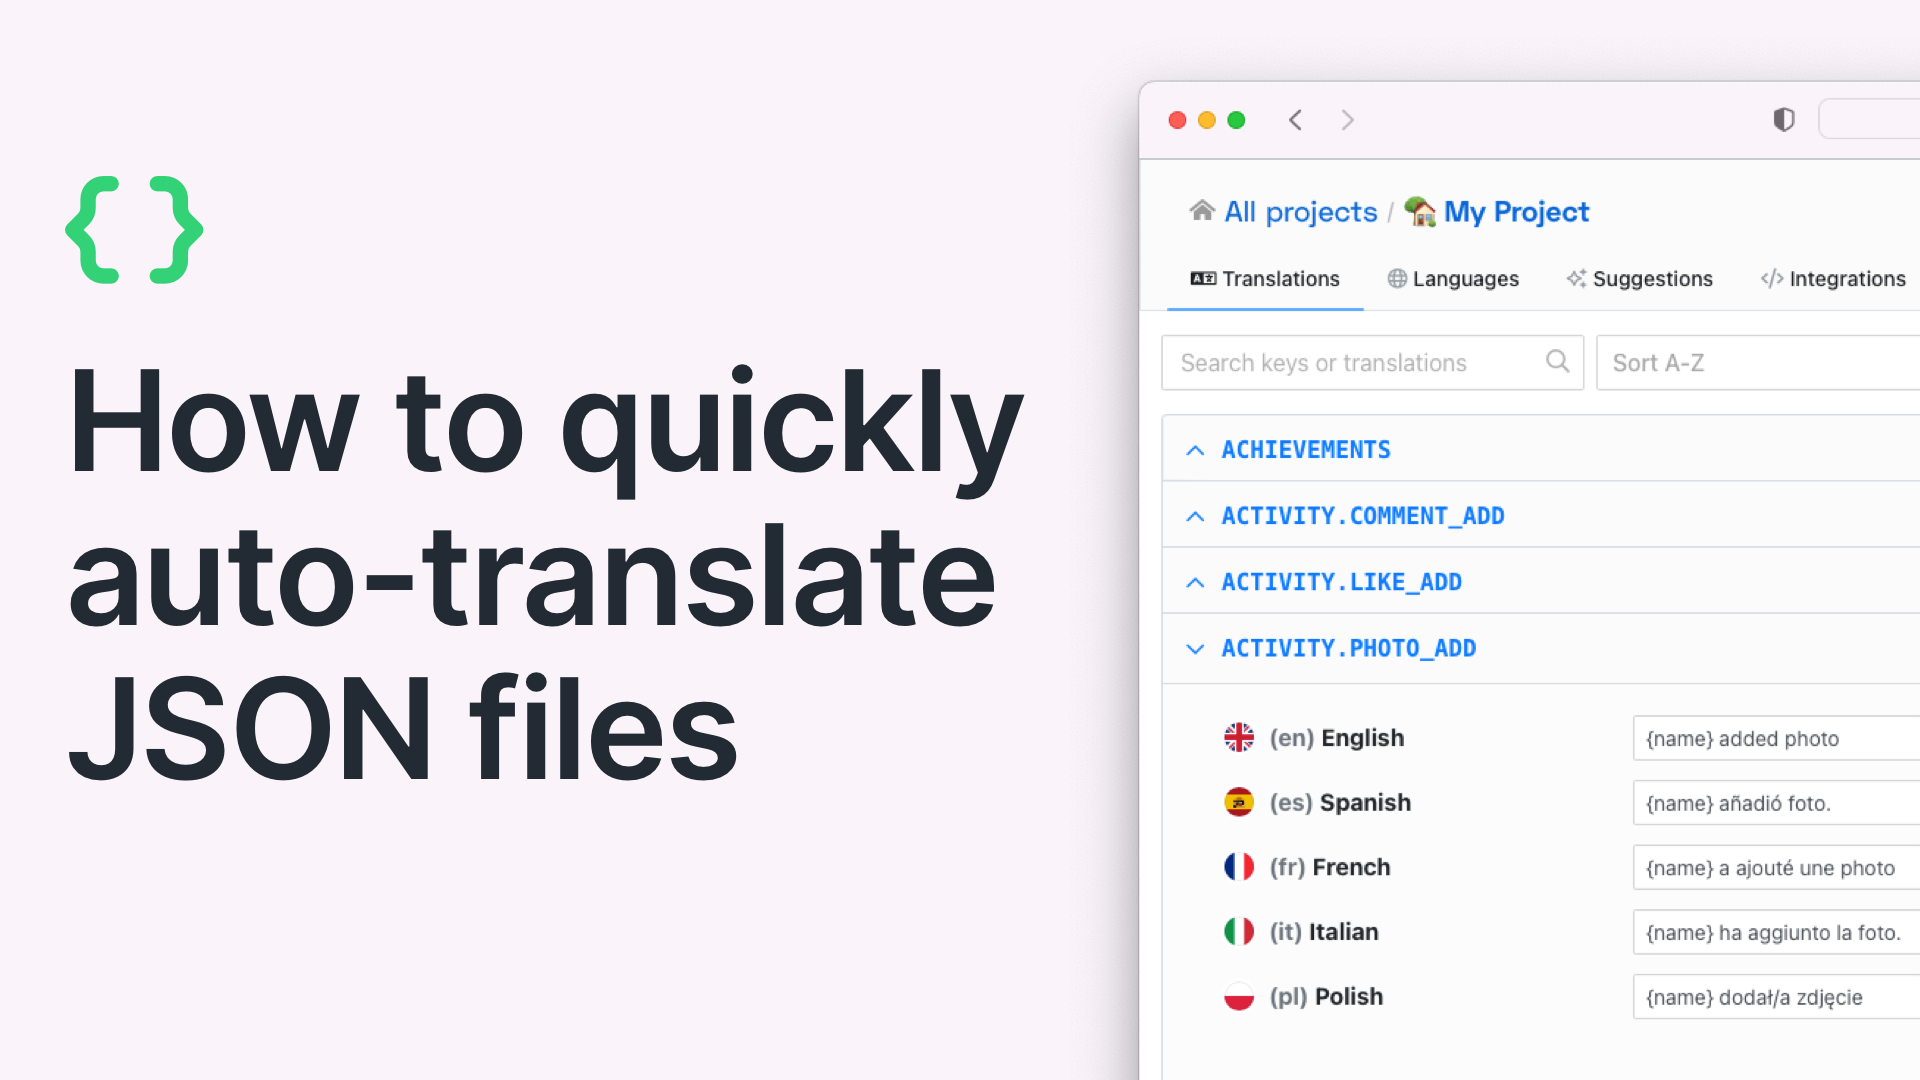Collapse the ACHIEVEMENTS section
The image size is (1920, 1080).
click(x=1193, y=450)
